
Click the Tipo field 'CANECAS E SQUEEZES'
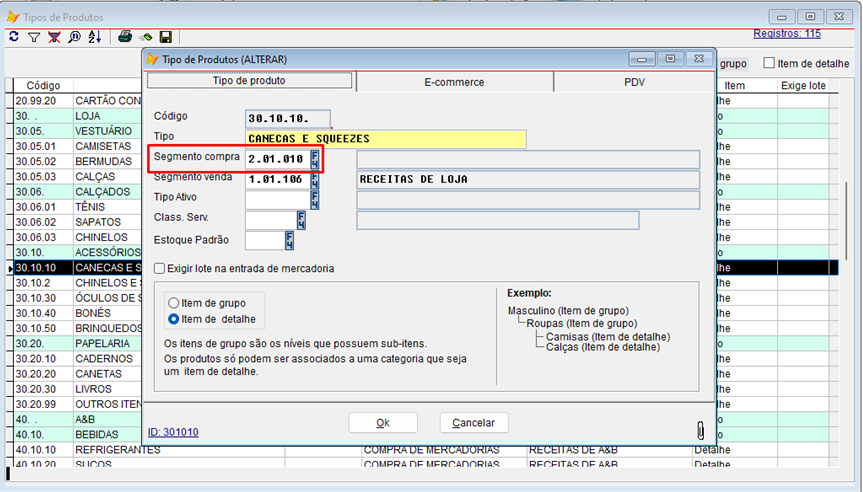pos(385,139)
